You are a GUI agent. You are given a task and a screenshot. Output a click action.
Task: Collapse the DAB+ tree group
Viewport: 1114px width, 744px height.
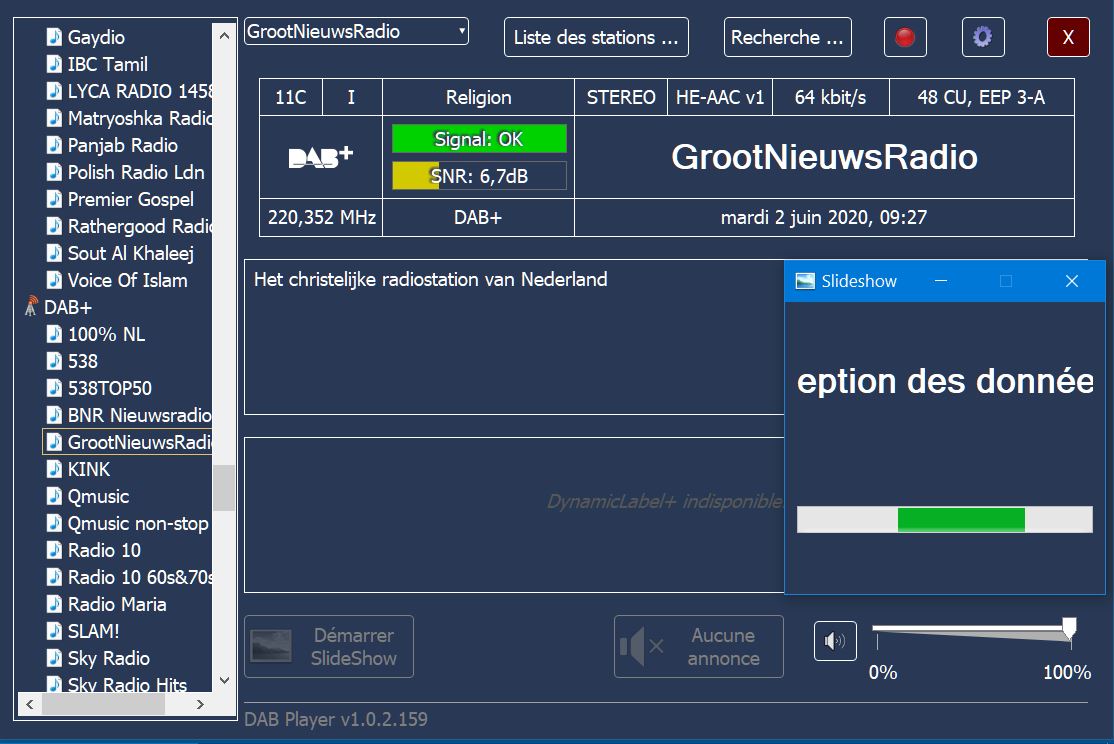click(x=67, y=307)
